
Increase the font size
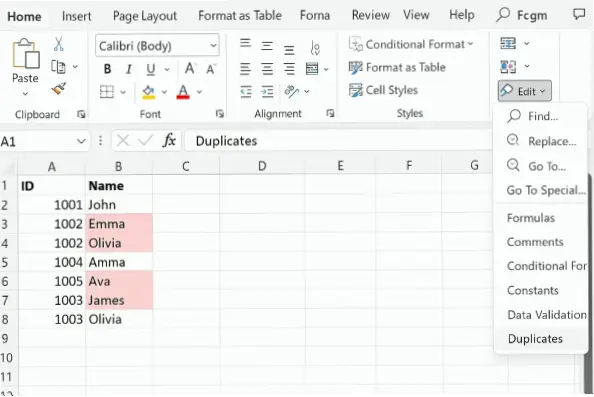click(x=190, y=69)
